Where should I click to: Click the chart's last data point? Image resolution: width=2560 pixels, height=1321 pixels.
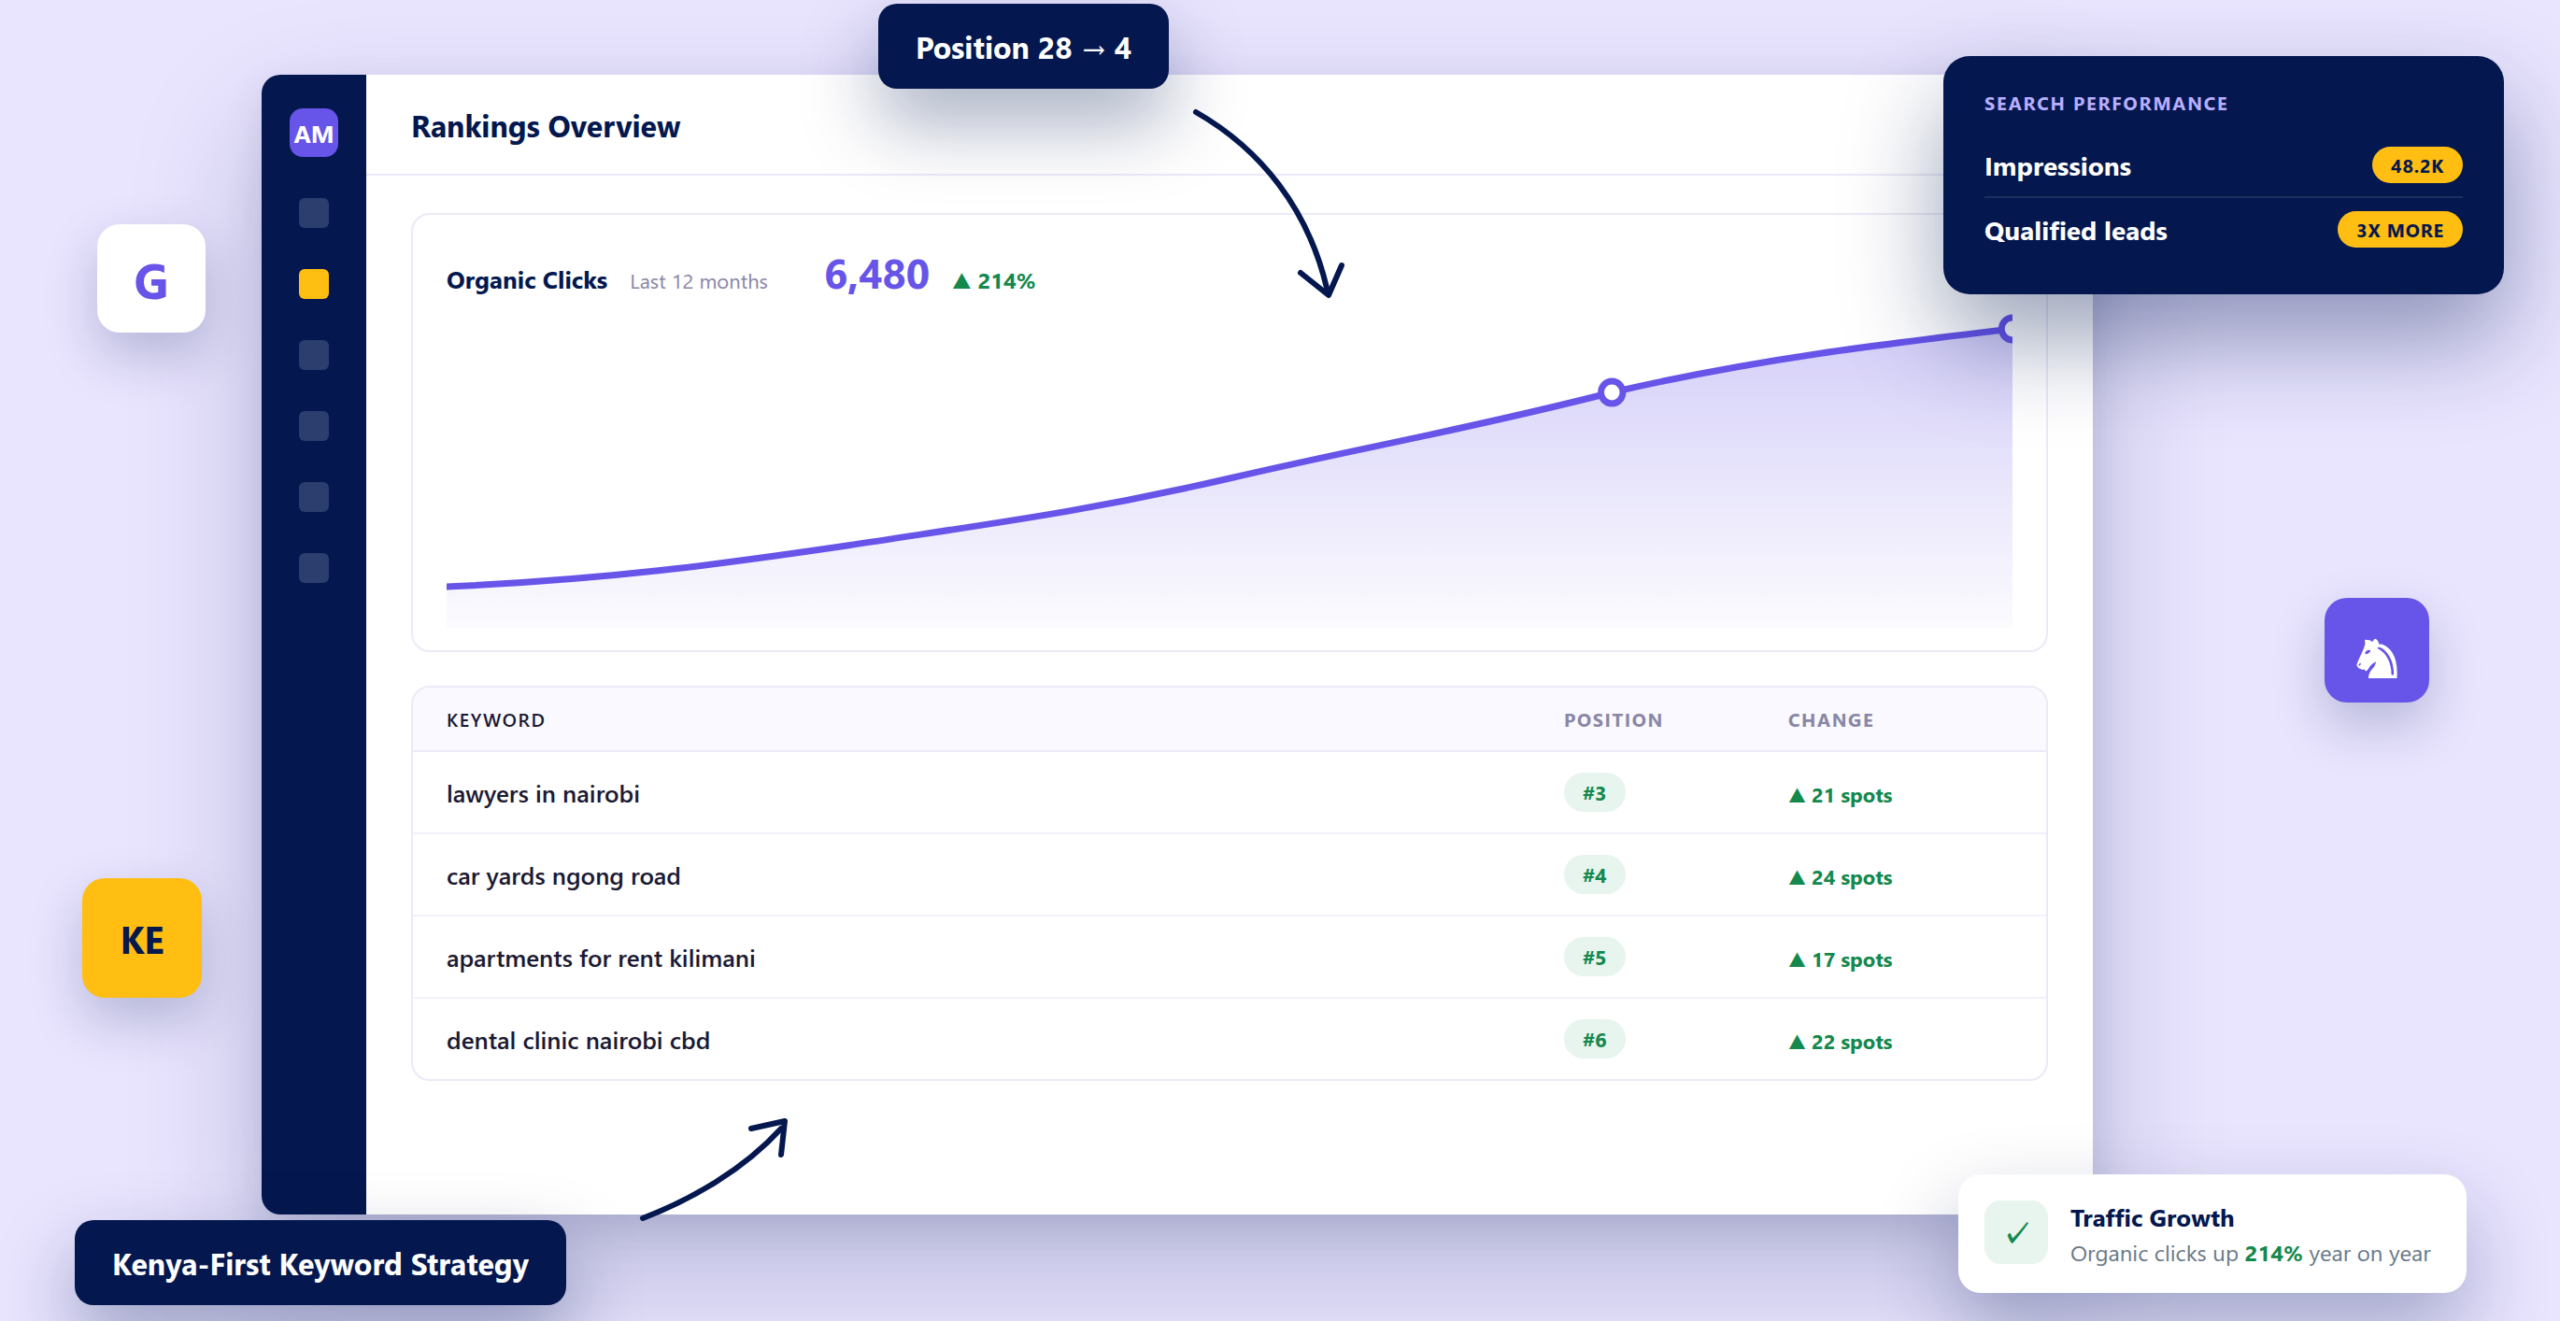pyautogui.click(x=2006, y=329)
